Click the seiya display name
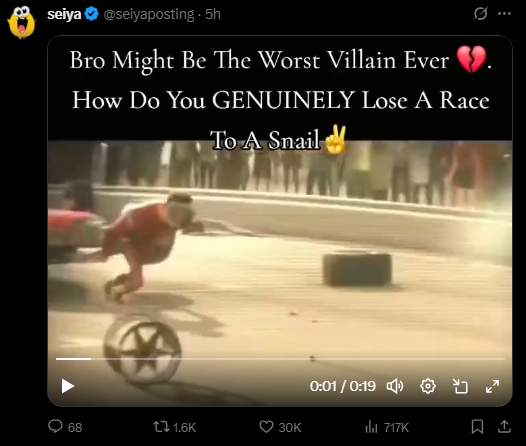Screen dimensions: 526x446 coord(64,14)
